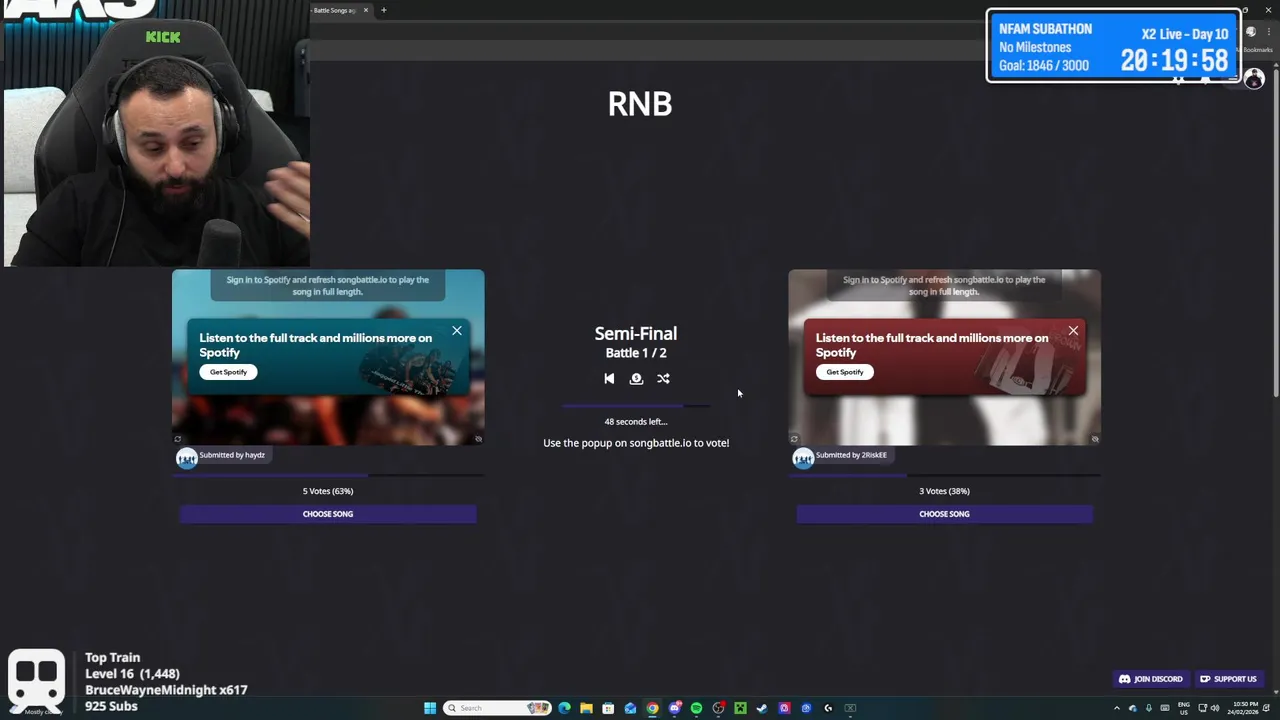Click the Submitted by 2RiskEE label
This screenshot has width=1280, height=720.
point(851,455)
